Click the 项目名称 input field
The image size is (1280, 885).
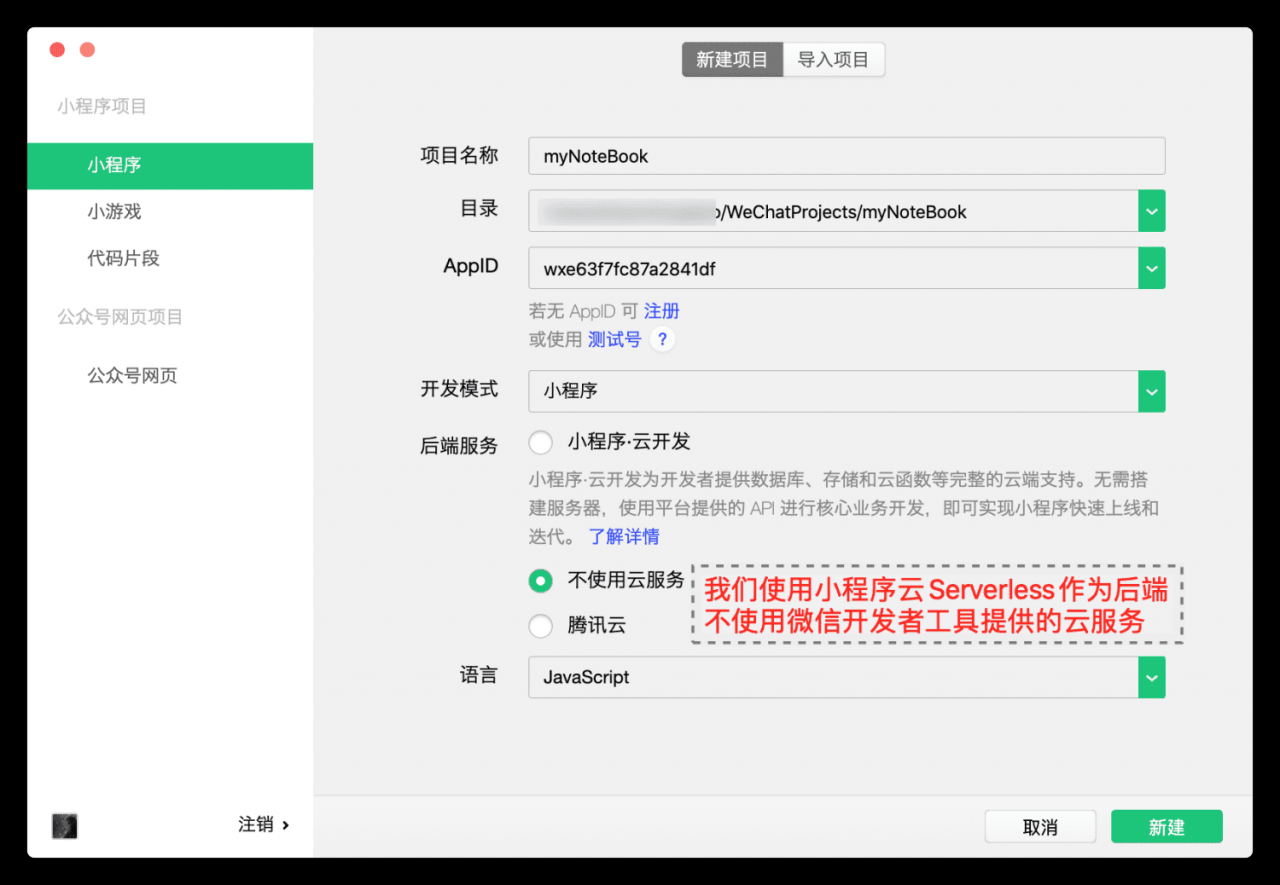[846, 156]
